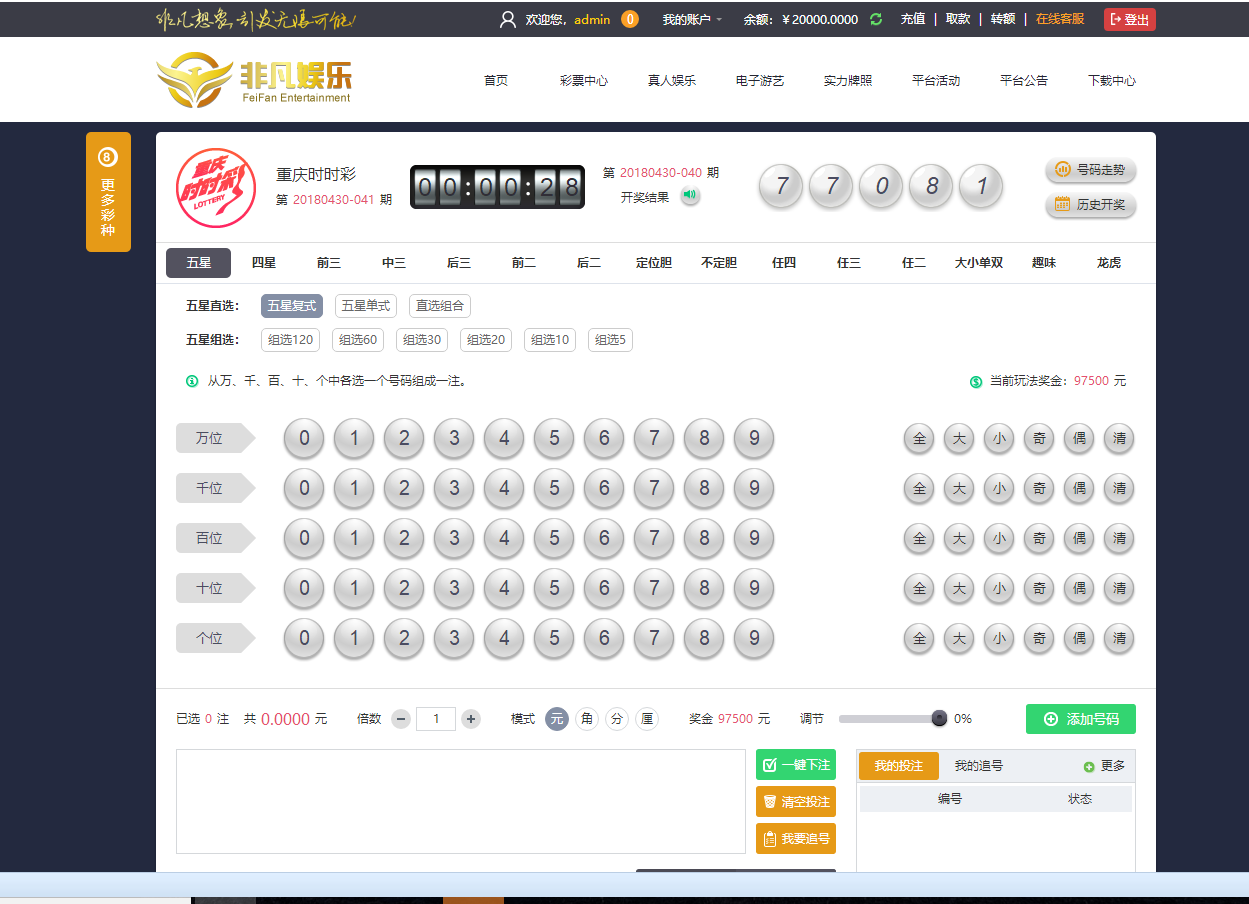Click the 非凡娱乐 logo

click(254, 80)
